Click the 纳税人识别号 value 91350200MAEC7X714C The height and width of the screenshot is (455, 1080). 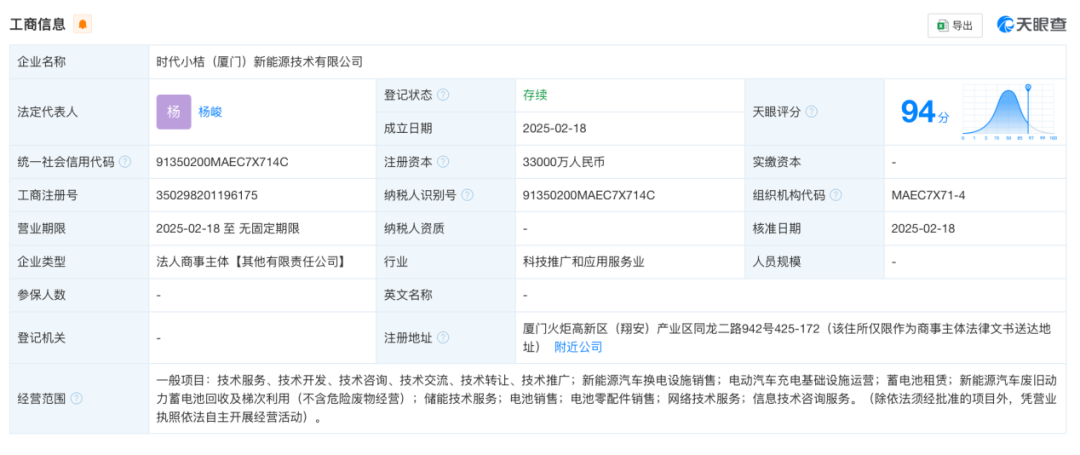(588, 195)
